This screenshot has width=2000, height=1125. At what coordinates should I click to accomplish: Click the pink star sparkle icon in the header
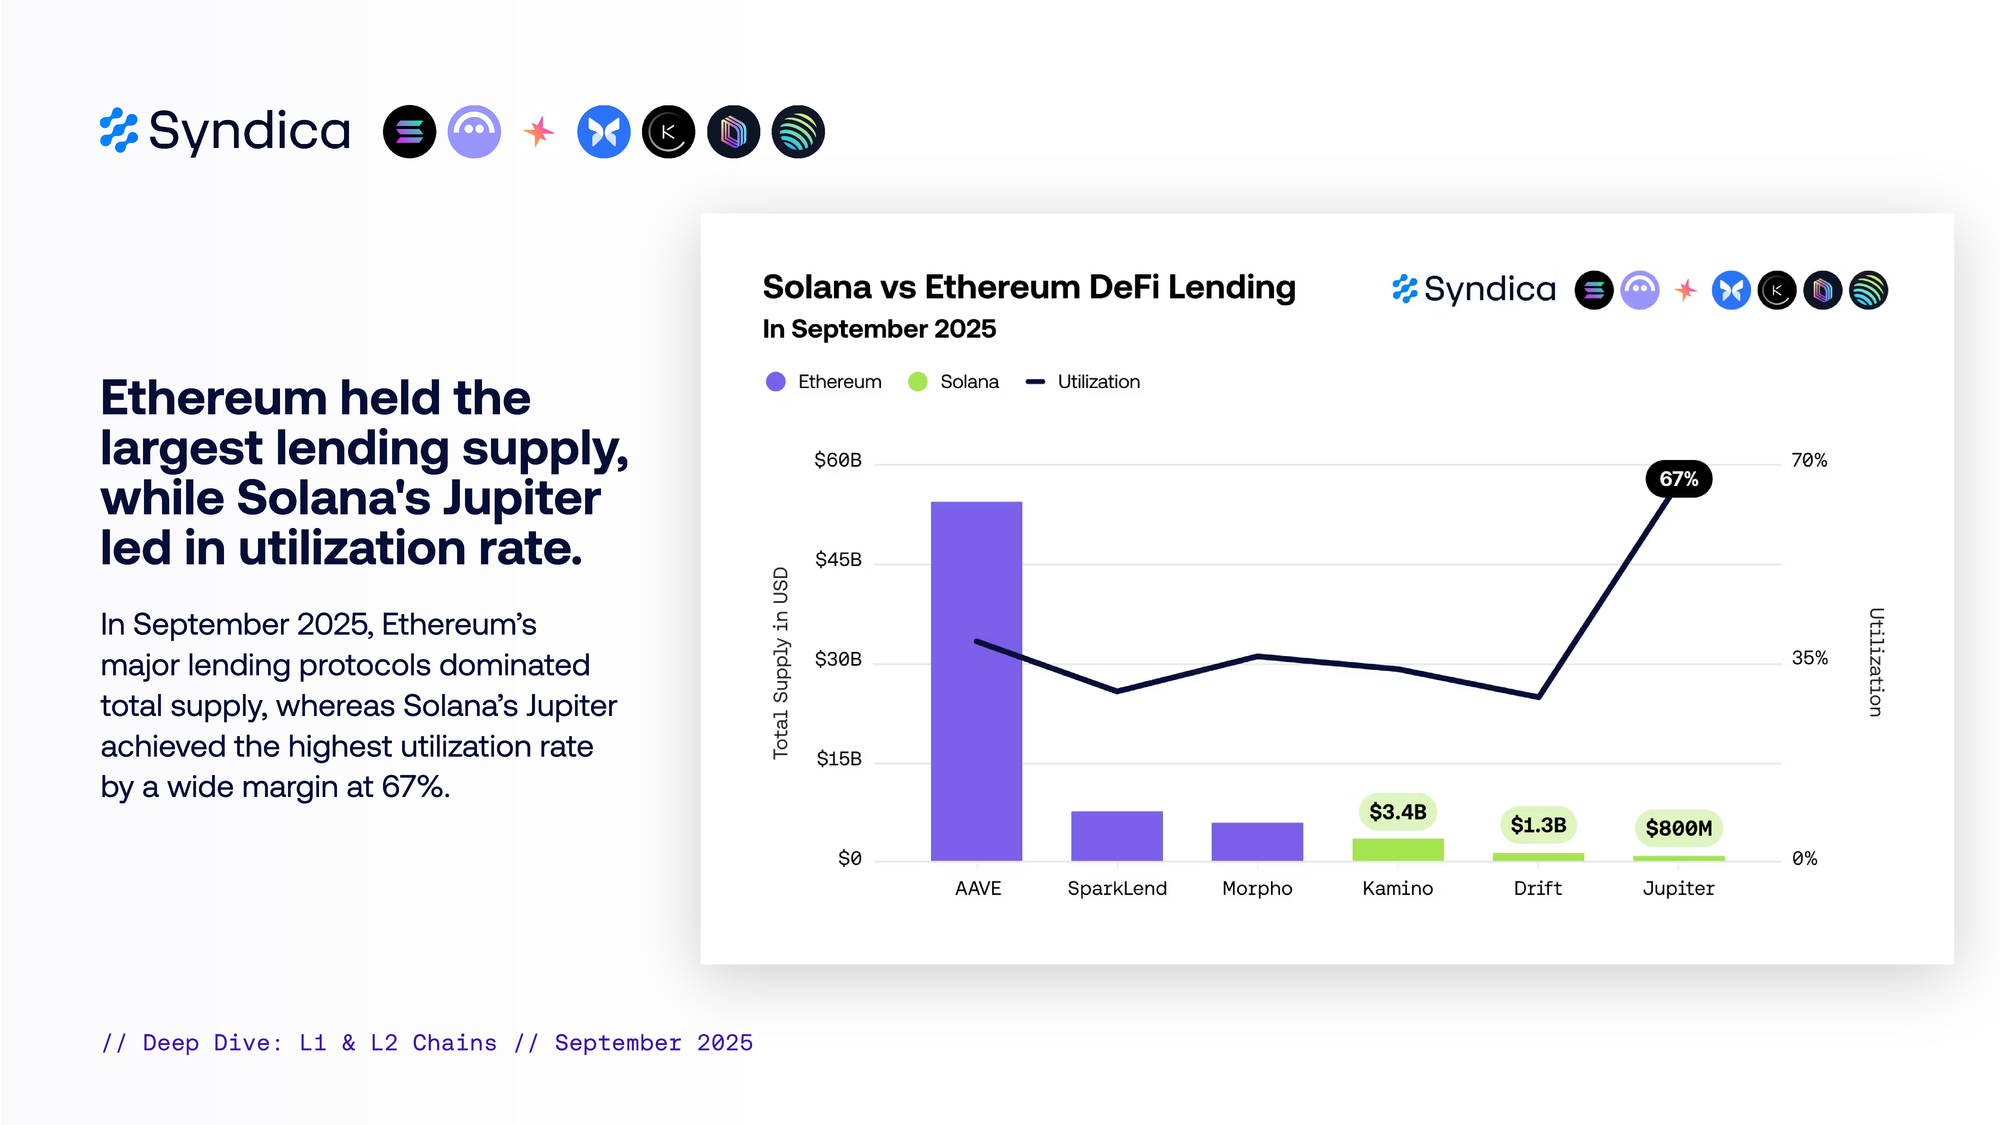[539, 132]
